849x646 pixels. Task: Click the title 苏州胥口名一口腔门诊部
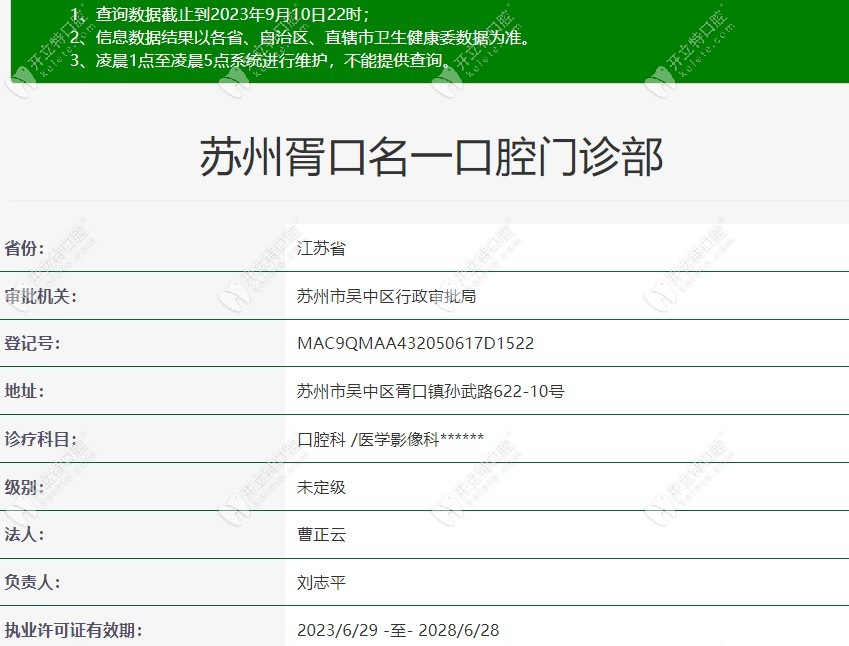click(432, 157)
